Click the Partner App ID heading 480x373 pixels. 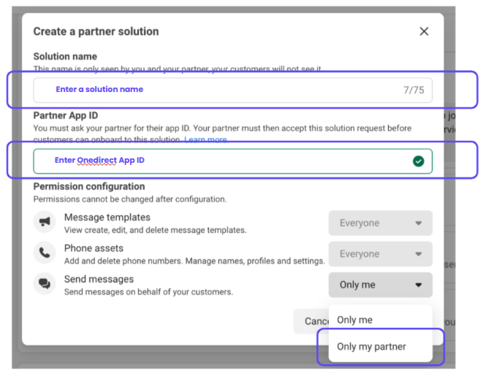click(x=66, y=115)
